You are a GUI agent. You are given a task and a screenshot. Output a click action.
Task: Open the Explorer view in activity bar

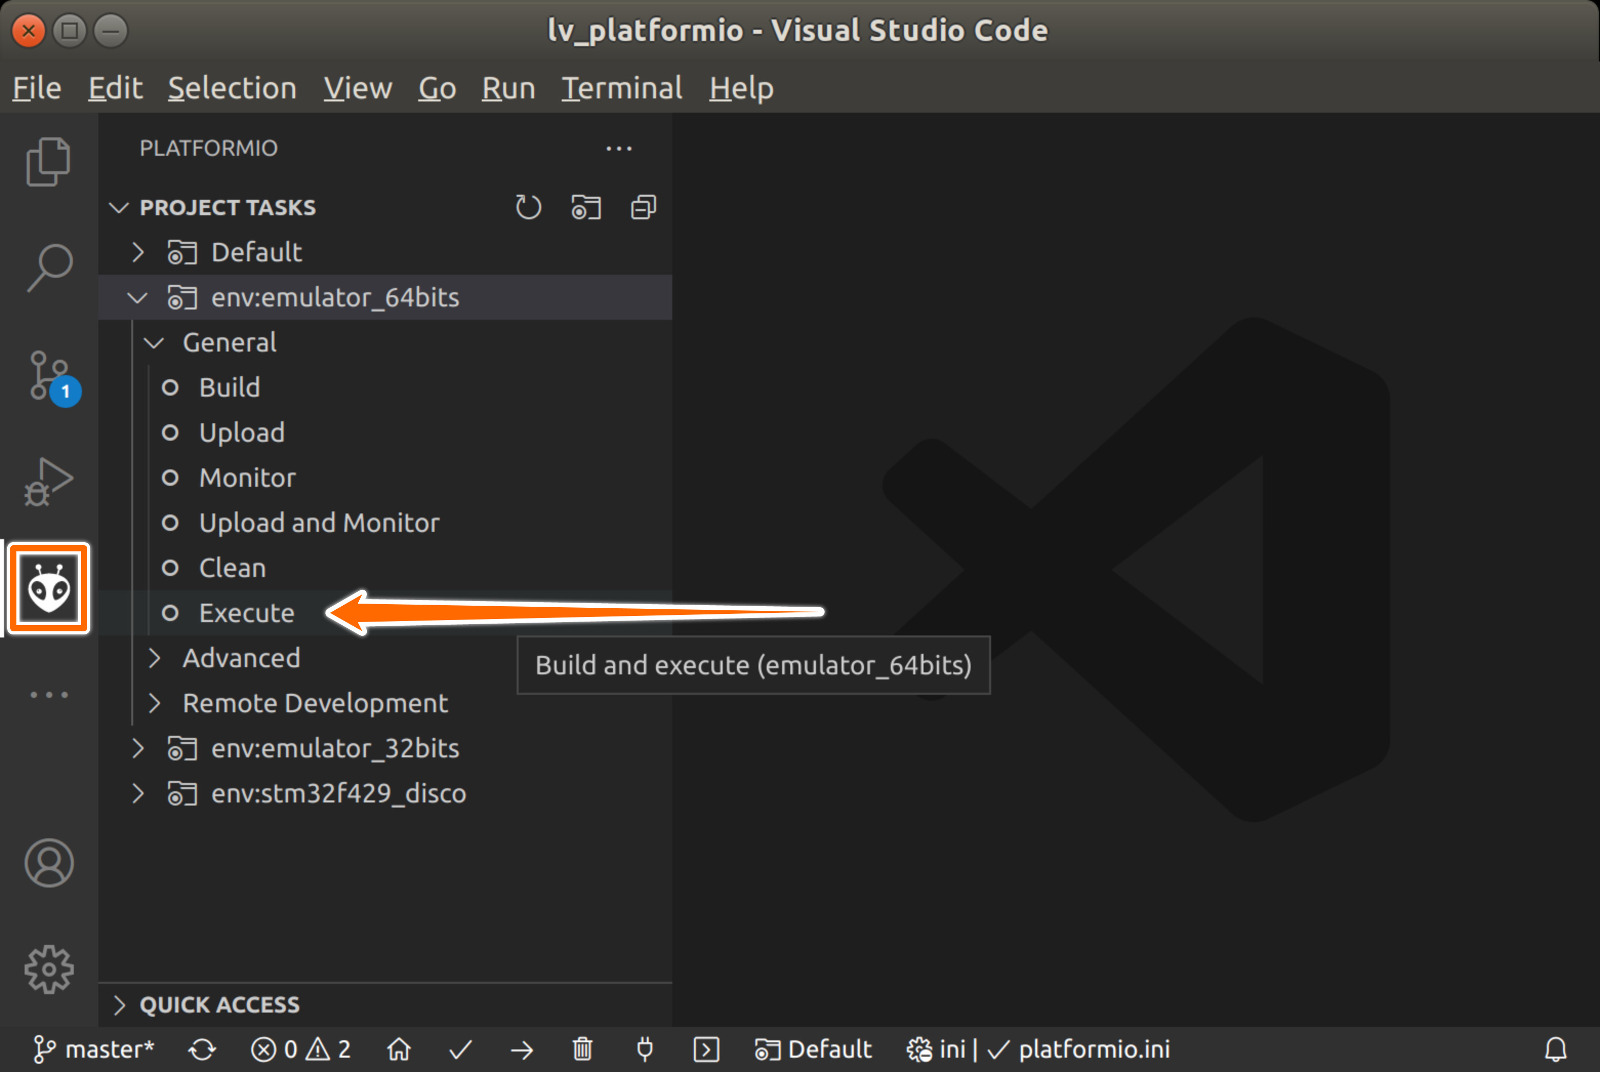pyautogui.click(x=48, y=162)
